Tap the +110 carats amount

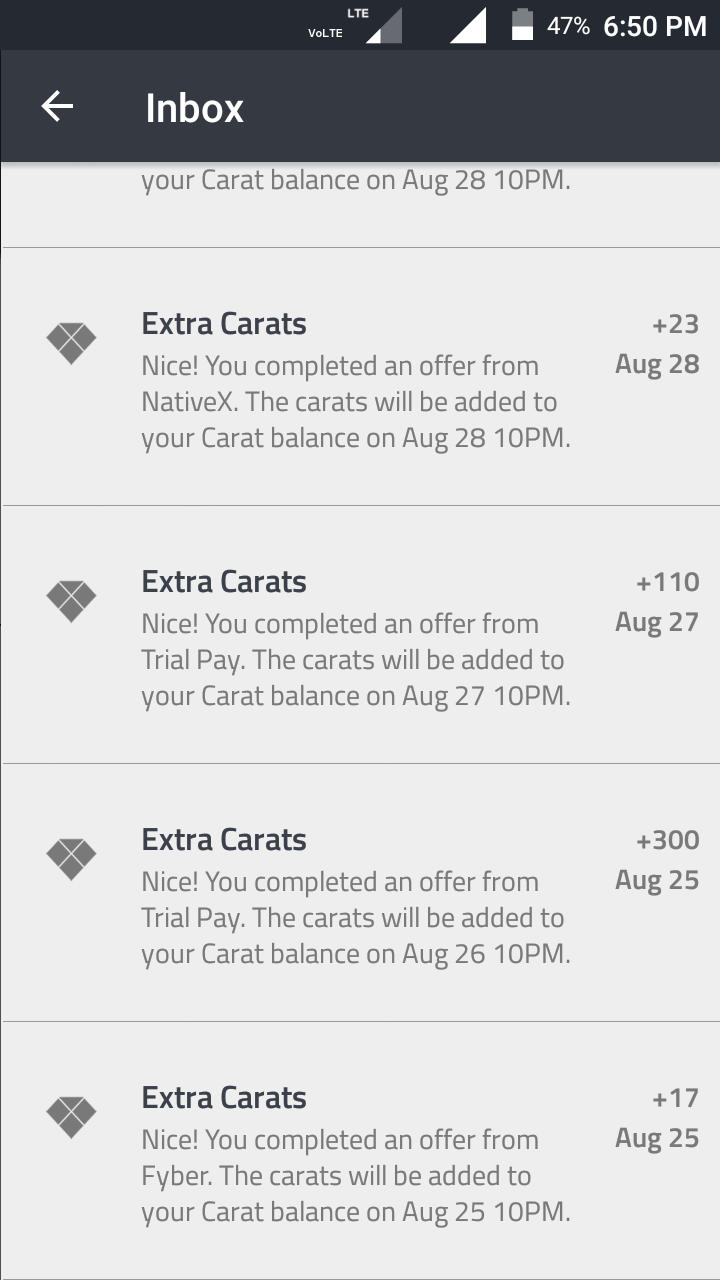tap(667, 582)
